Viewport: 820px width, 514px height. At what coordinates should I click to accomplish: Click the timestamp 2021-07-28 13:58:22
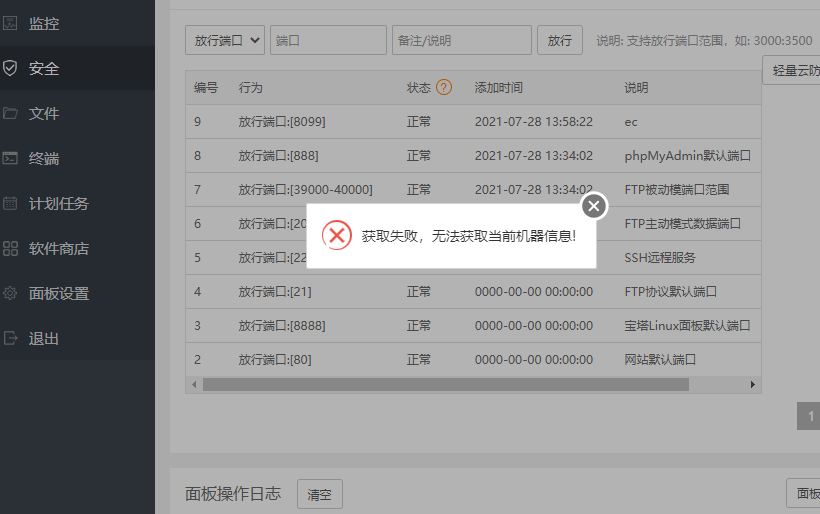coord(533,122)
